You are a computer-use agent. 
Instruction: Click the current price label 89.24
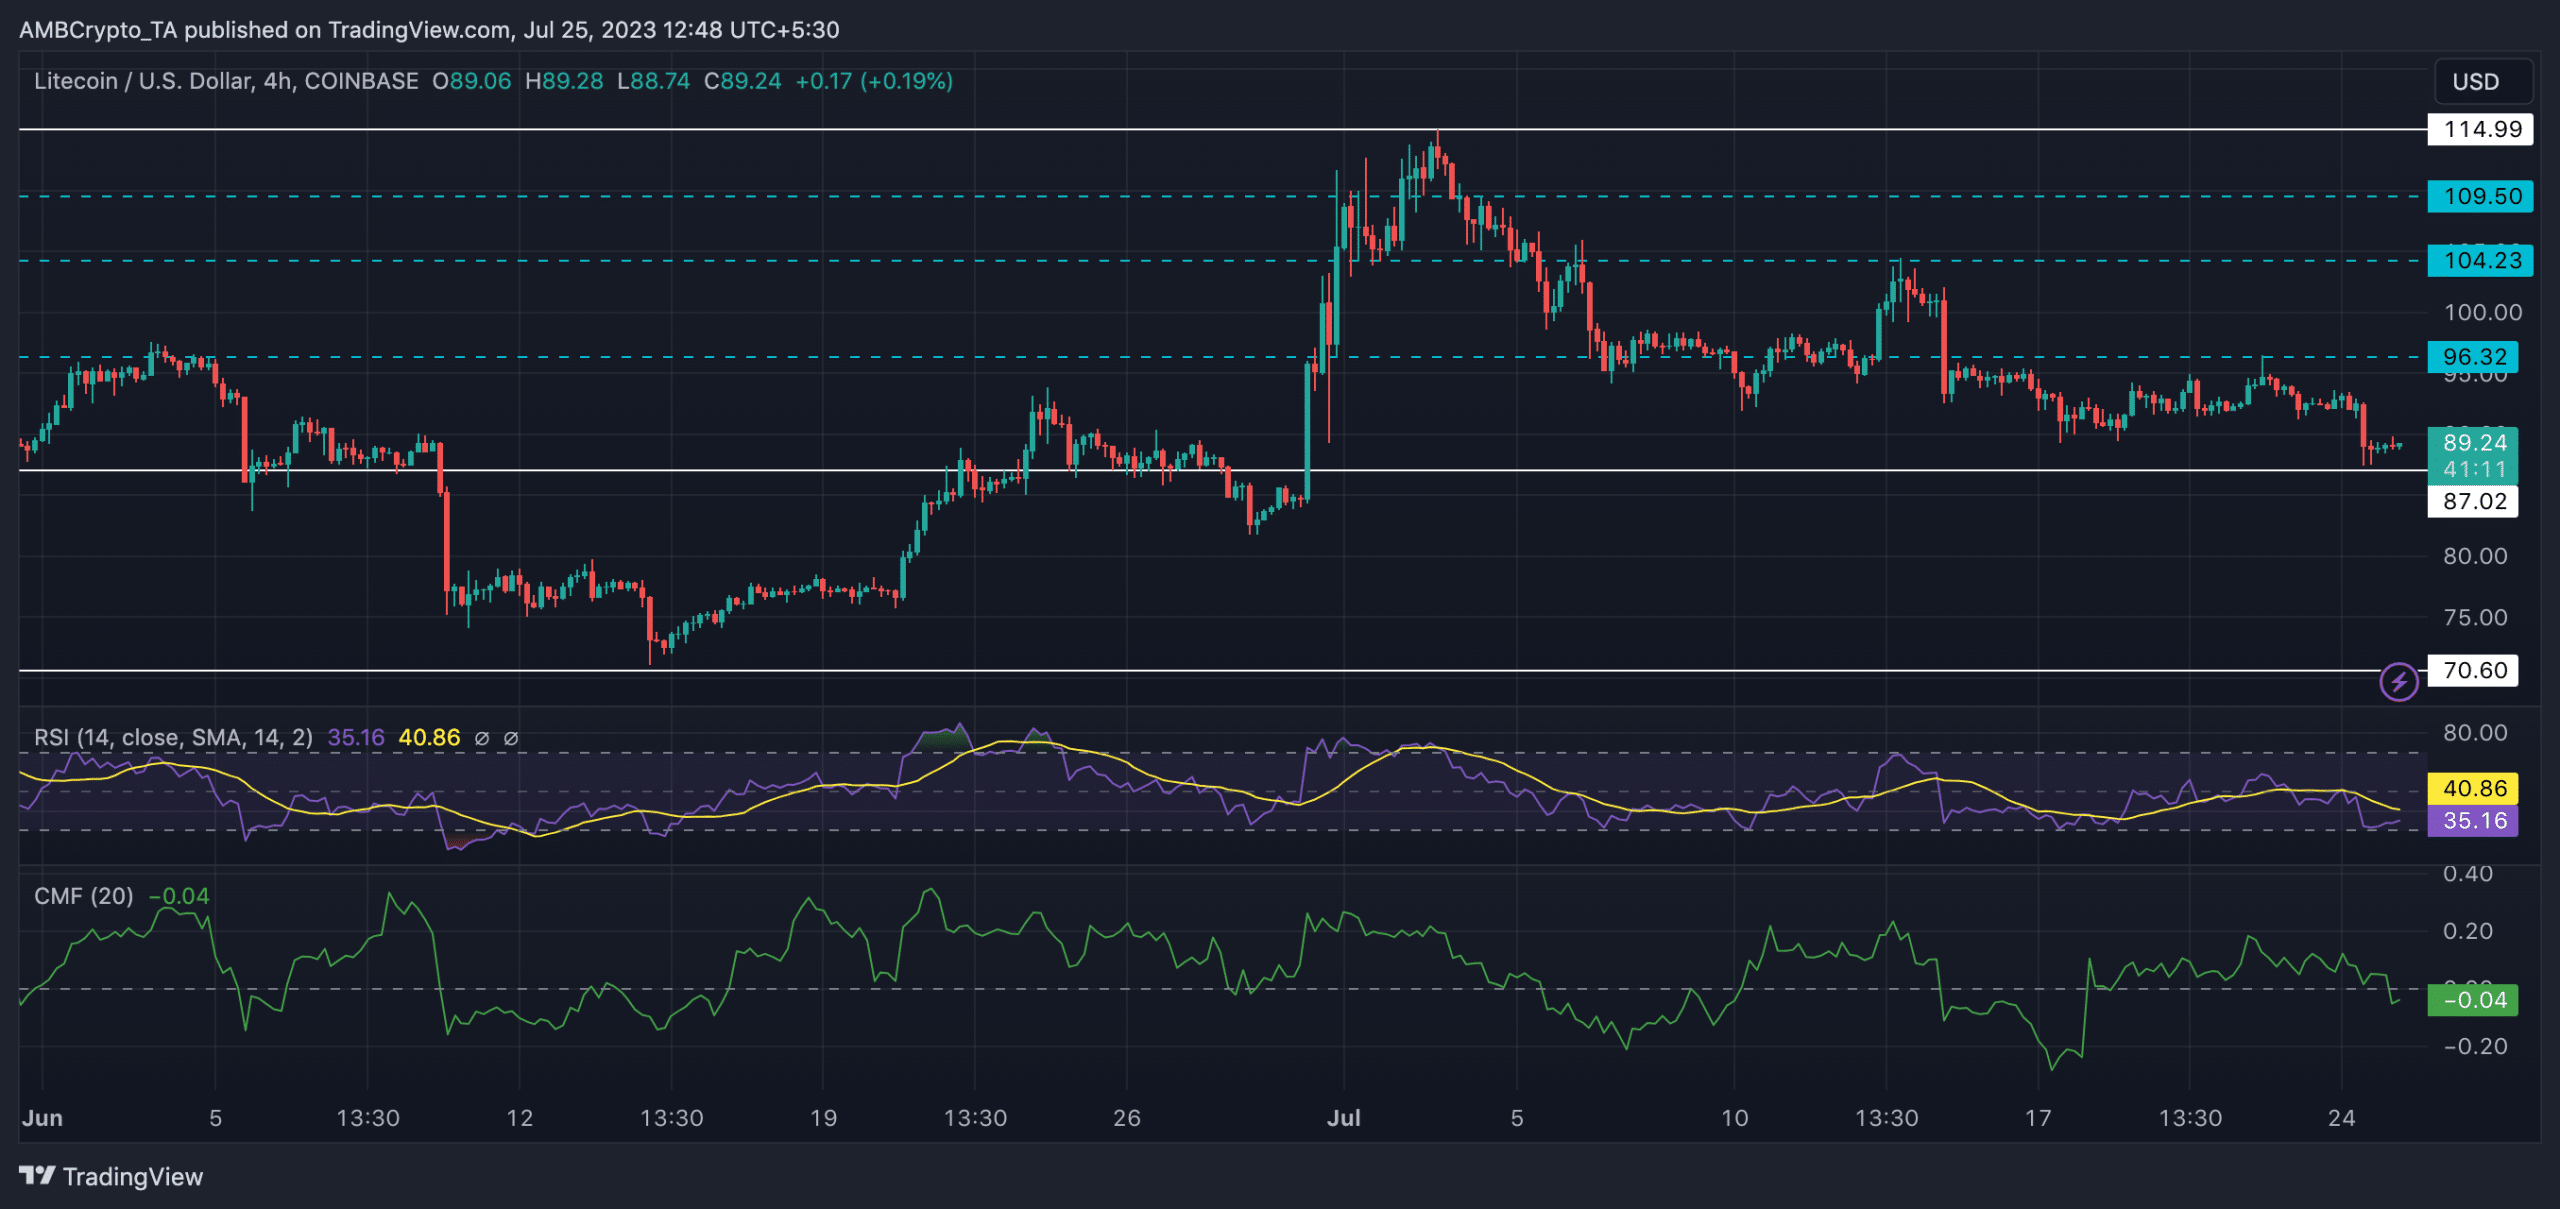point(2473,443)
